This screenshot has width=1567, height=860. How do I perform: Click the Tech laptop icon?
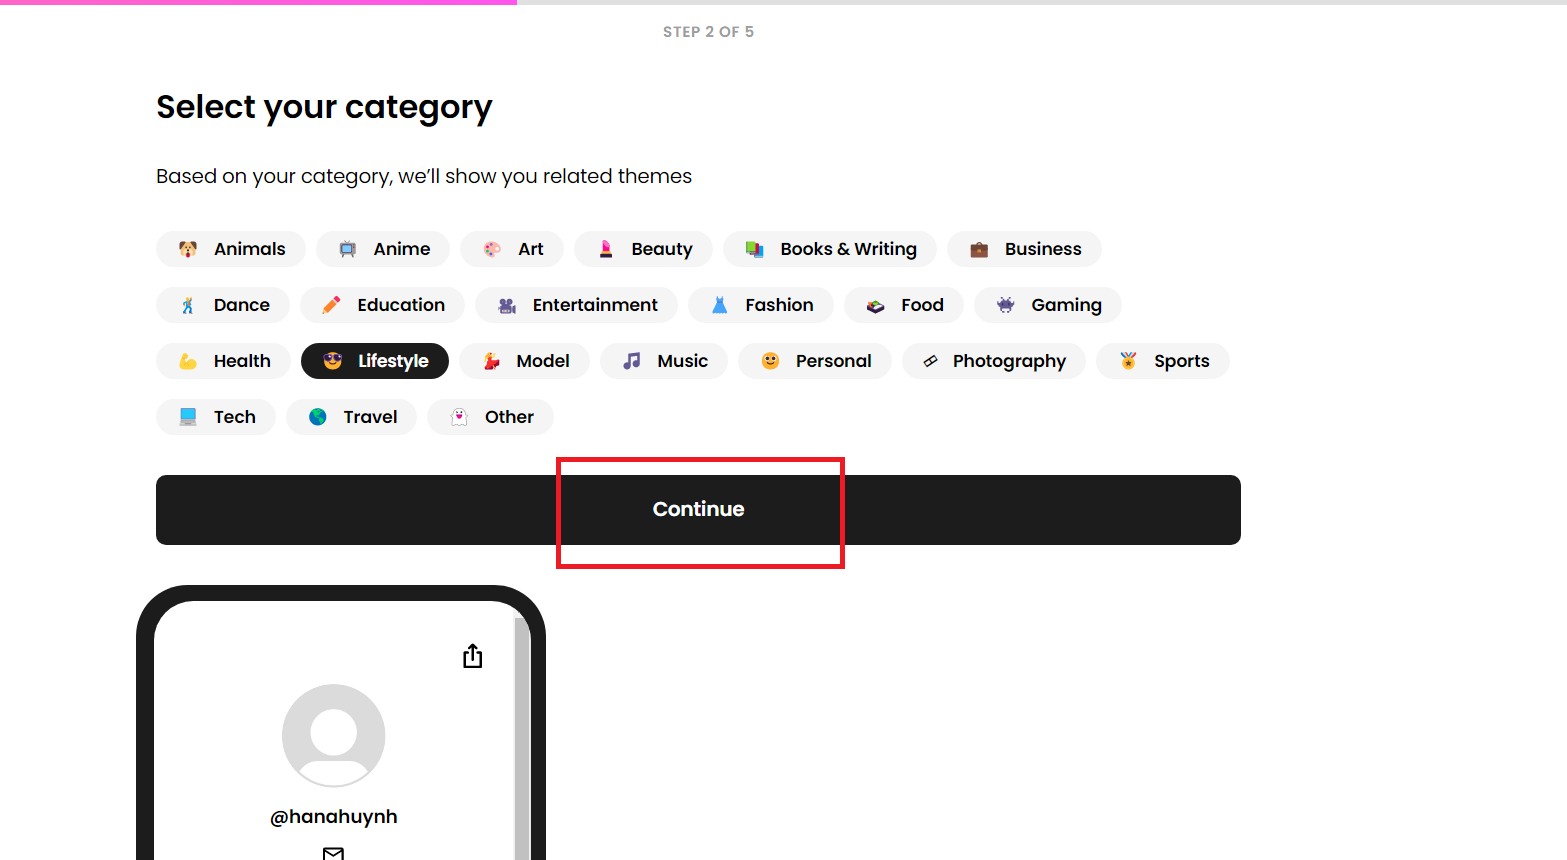click(x=188, y=417)
